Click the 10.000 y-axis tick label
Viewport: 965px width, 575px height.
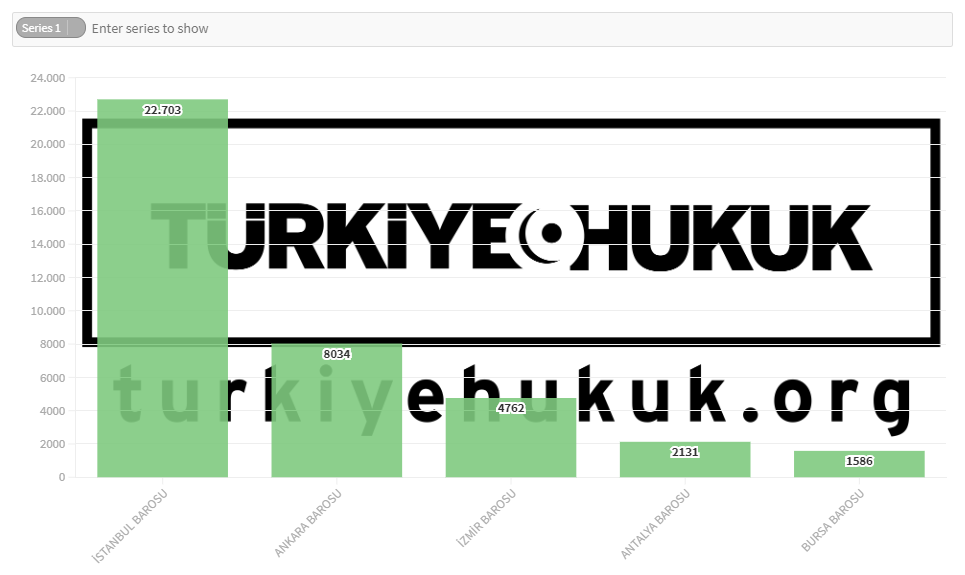coord(47,311)
